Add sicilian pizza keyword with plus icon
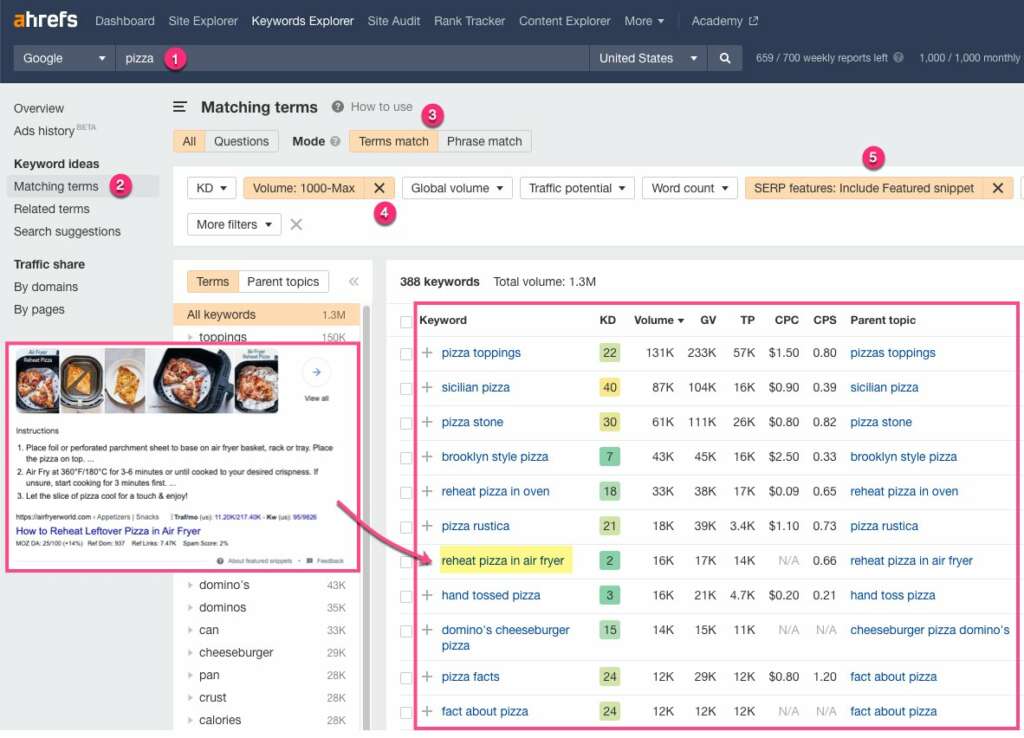This screenshot has width=1024, height=738. click(427, 387)
